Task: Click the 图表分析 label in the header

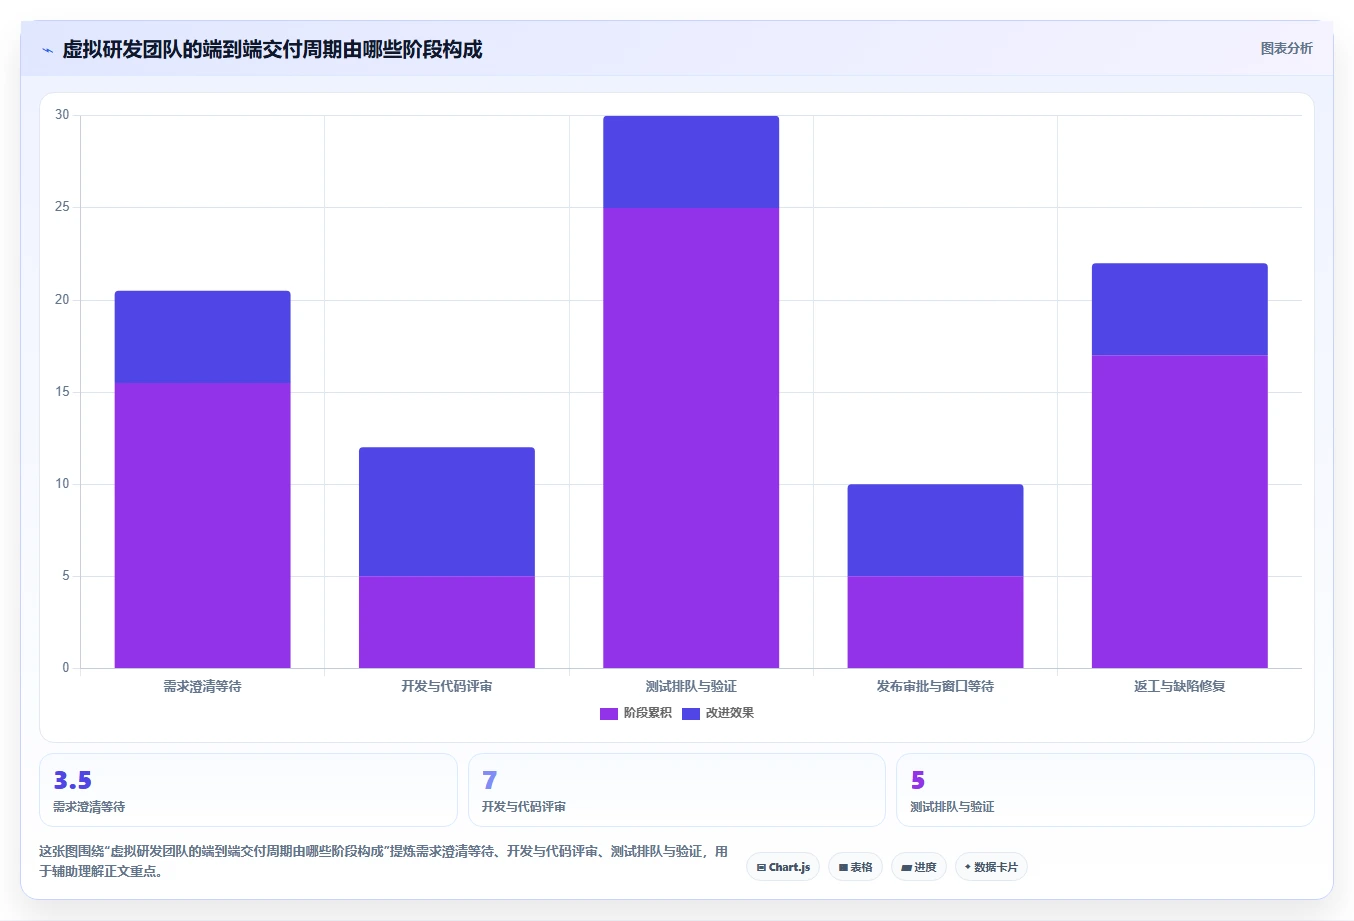Action: (1286, 48)
